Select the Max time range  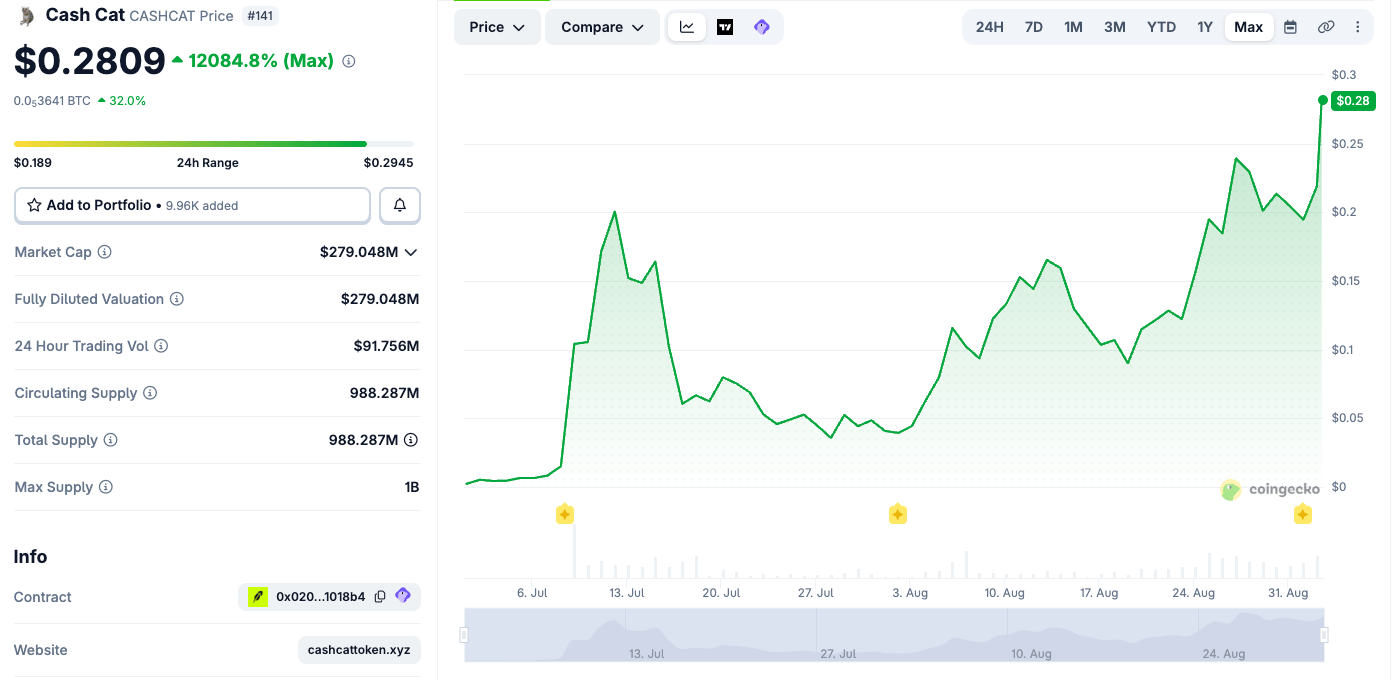click(x=1249, y=27)
